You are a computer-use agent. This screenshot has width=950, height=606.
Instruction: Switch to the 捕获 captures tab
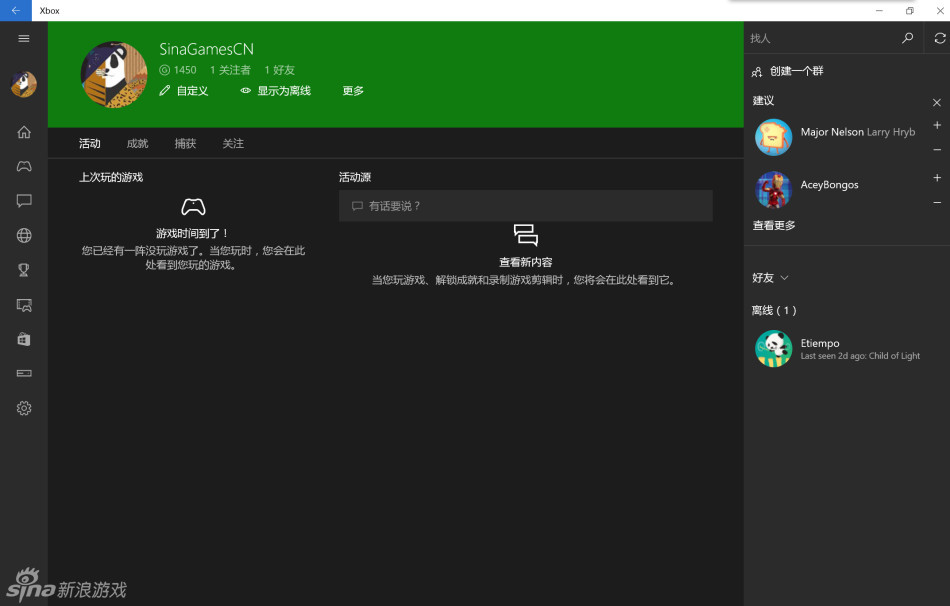185,144
